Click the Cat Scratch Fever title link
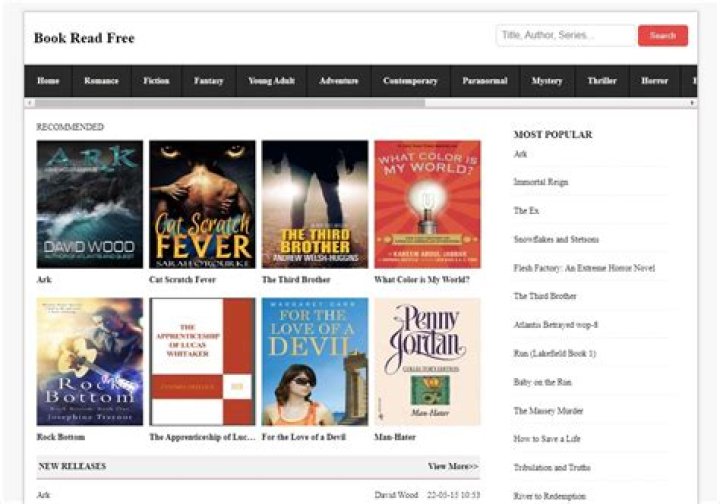This screenshot has height=504, width=720. pyautogui.click(x=182, y=280)
